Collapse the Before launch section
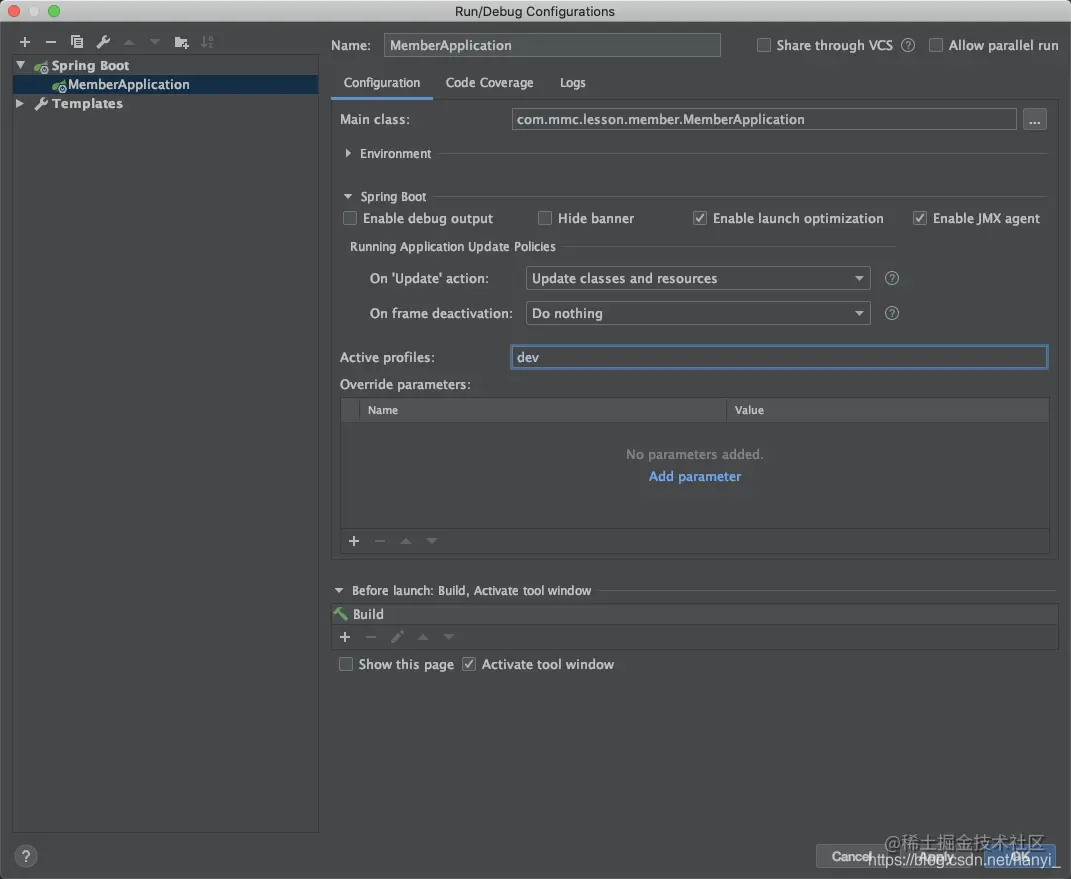The height and width of the screenshot is (879, 1071). click(x=339, y=591)
